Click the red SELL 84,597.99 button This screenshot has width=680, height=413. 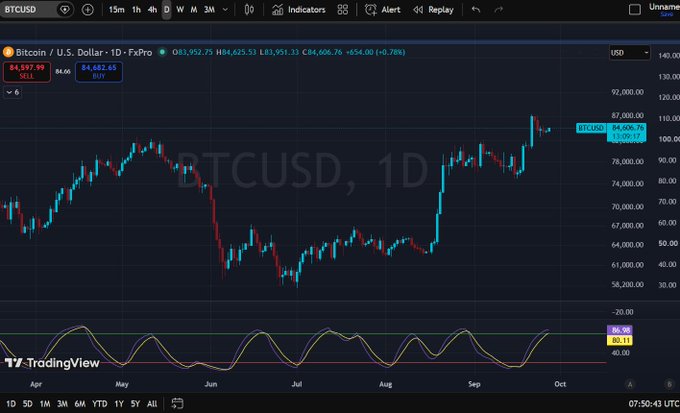coord(26,72)
